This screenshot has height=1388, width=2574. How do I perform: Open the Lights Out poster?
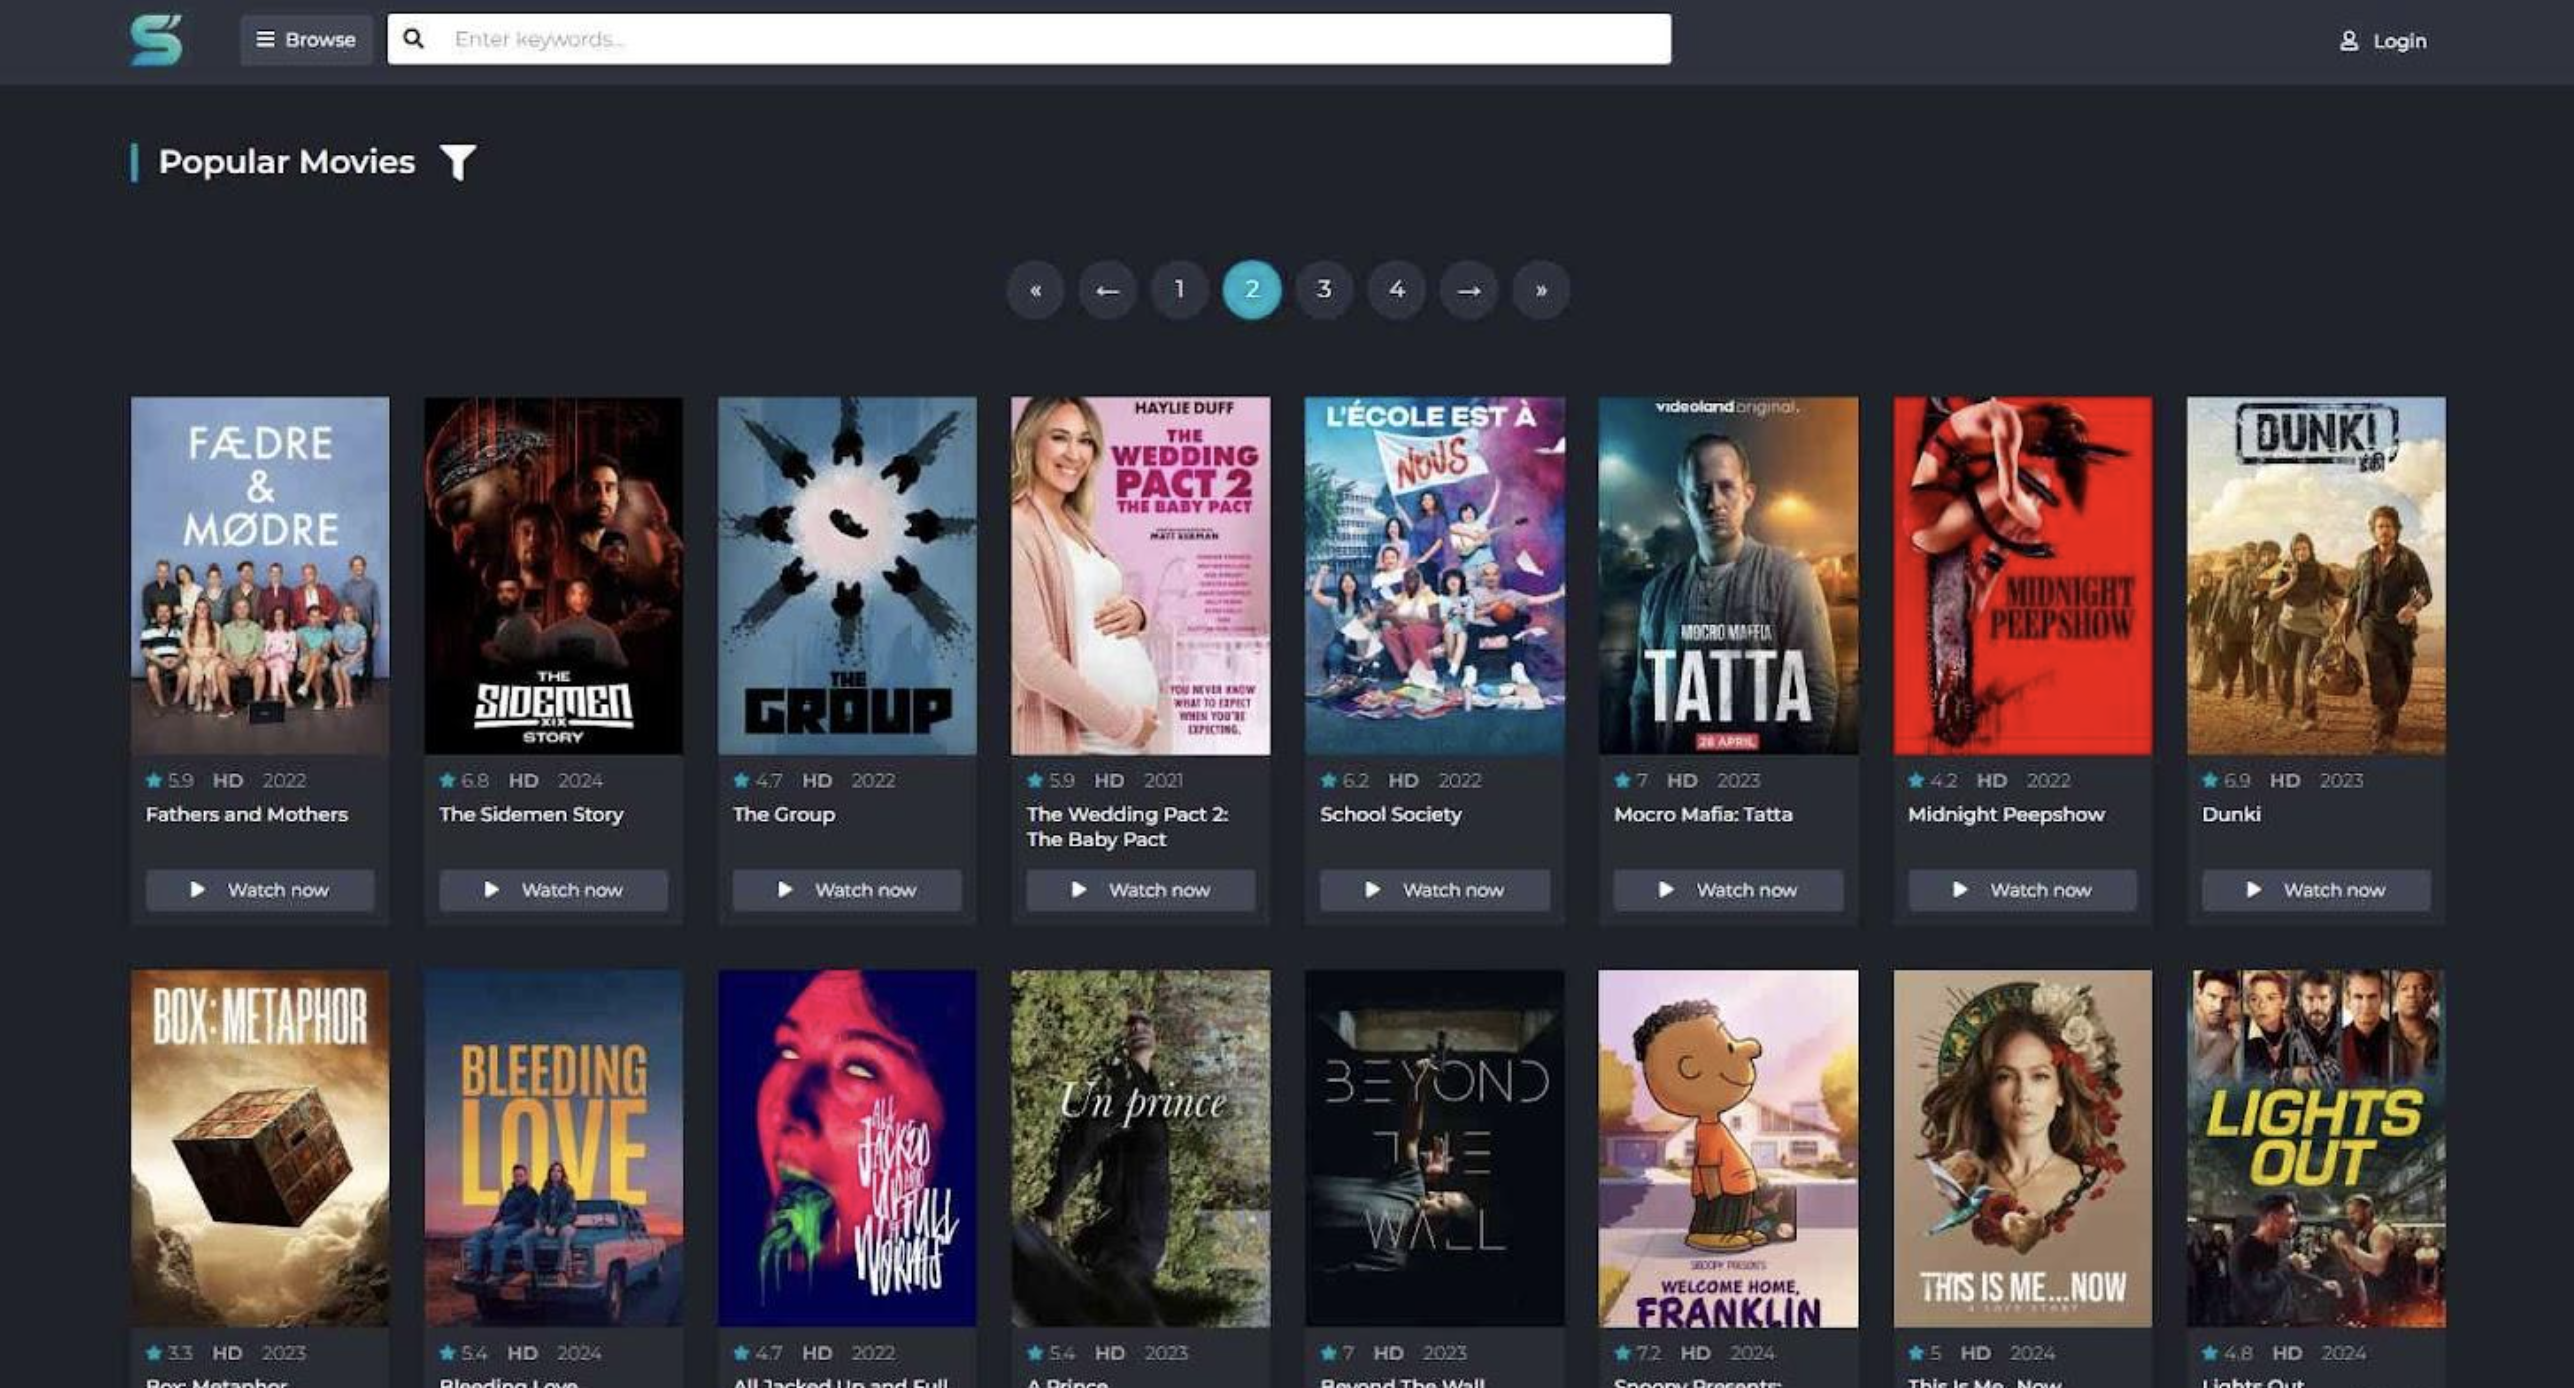pyautogui.click(x=2316, y=1148)
